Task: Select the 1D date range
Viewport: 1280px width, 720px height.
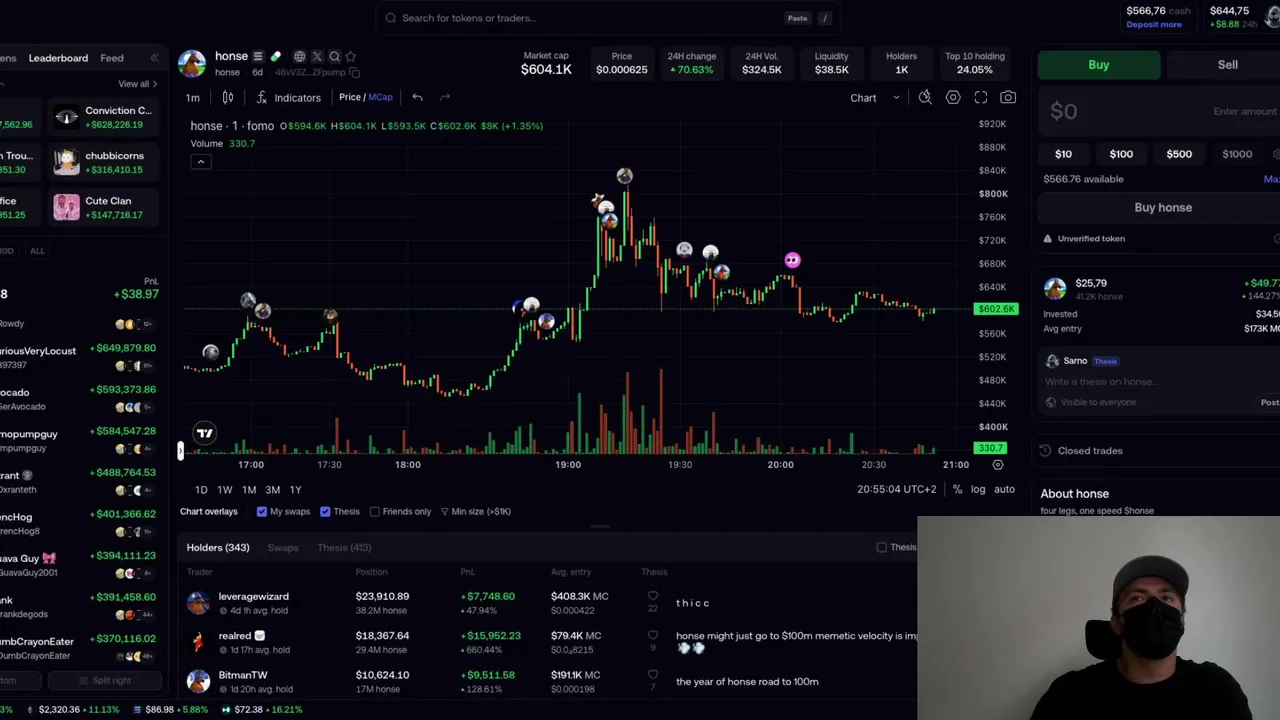Action: pyautogui.click(x=201, y=490)
